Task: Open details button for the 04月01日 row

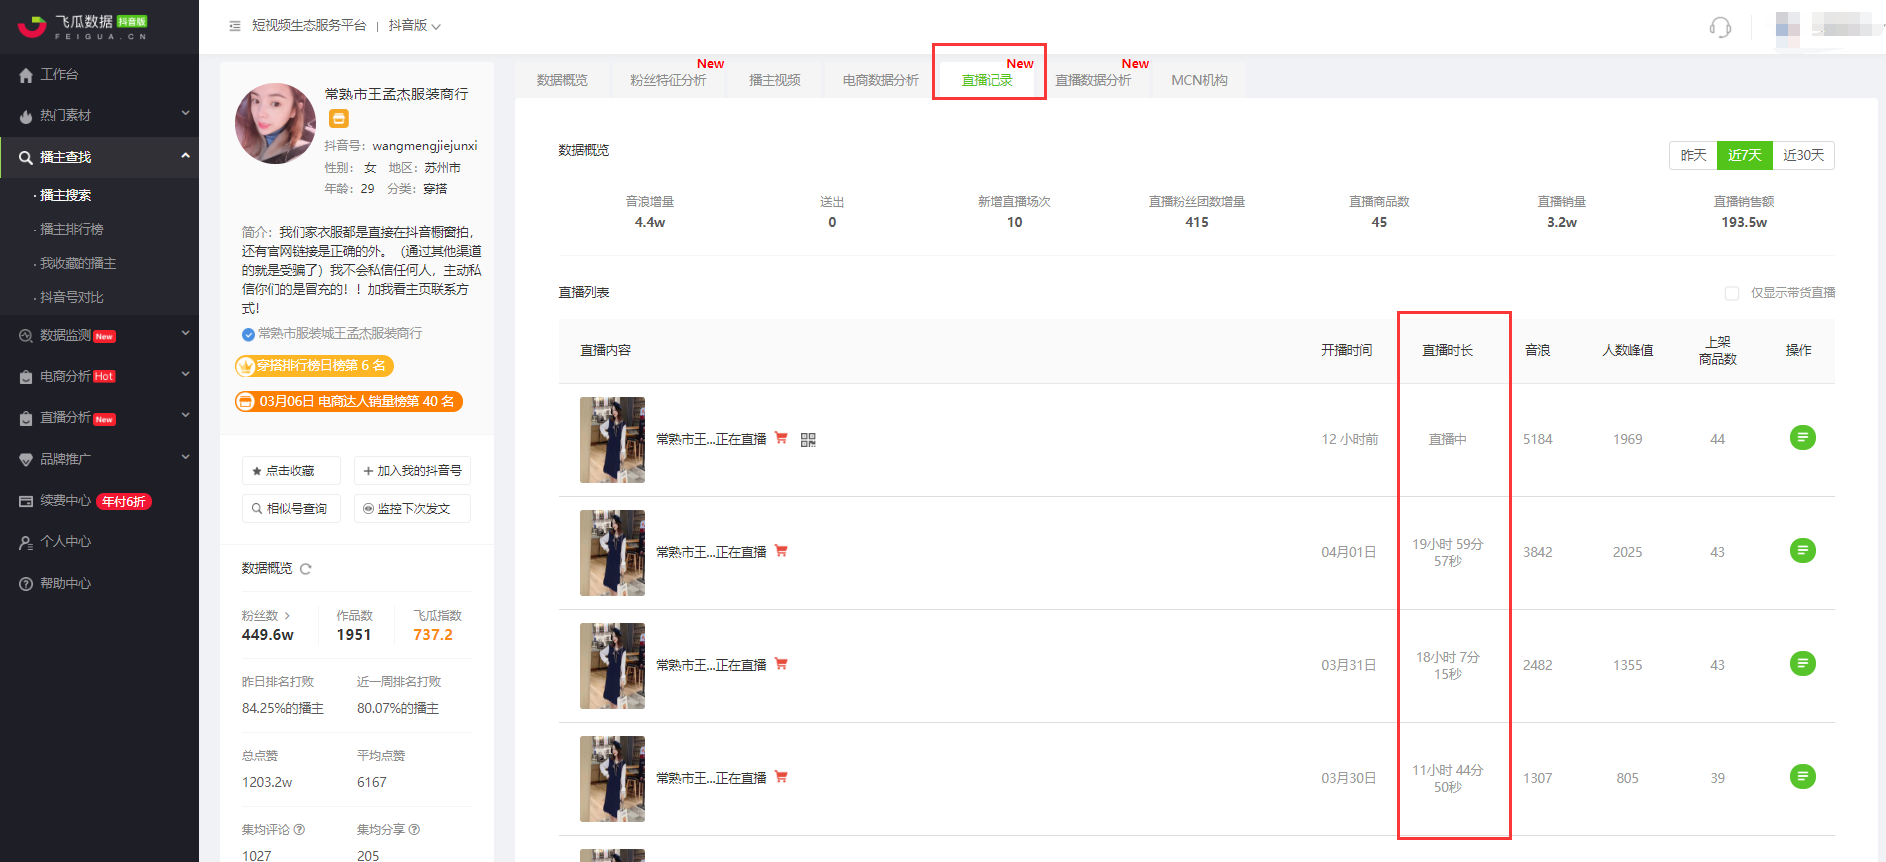Action: 1802,551
